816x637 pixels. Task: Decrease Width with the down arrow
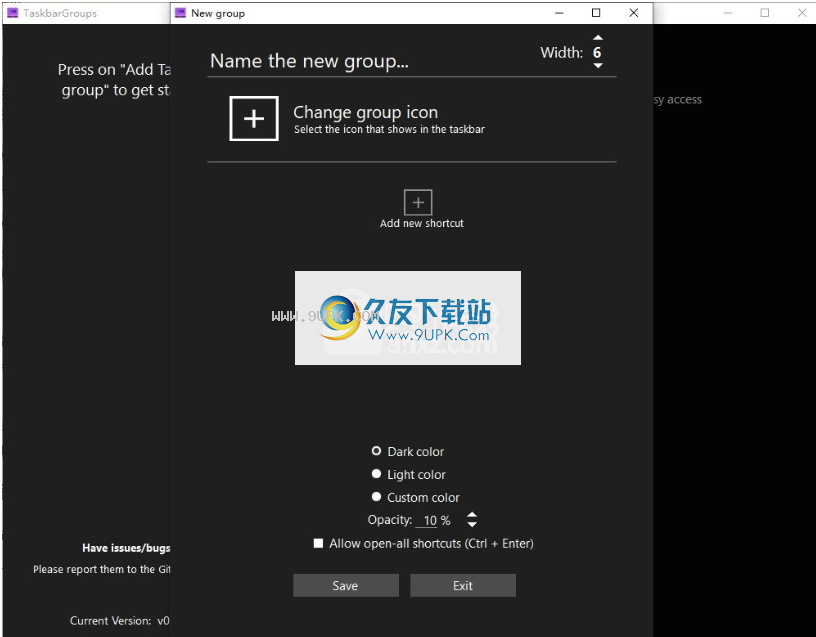tap(598, 66)
